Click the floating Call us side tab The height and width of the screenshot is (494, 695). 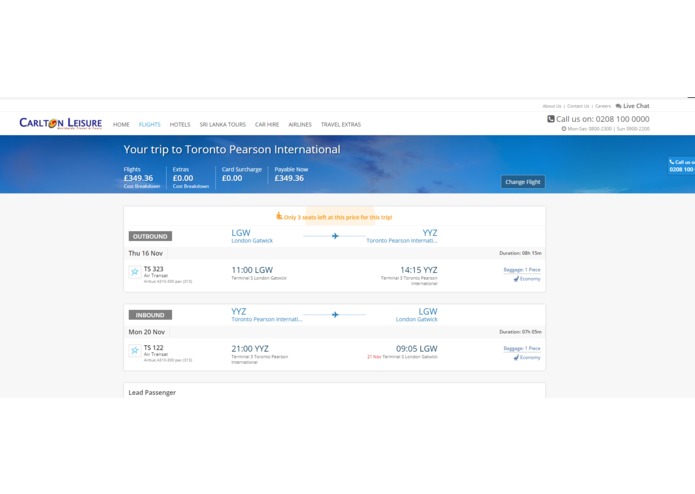click(x=681, y=165)
